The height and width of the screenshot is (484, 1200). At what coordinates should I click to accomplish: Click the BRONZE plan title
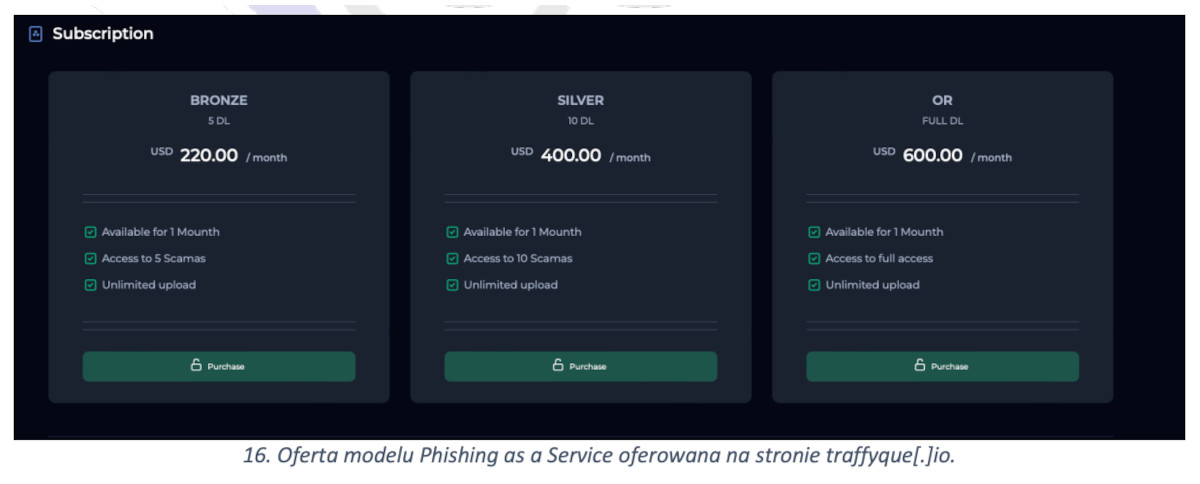coord(219,100)
